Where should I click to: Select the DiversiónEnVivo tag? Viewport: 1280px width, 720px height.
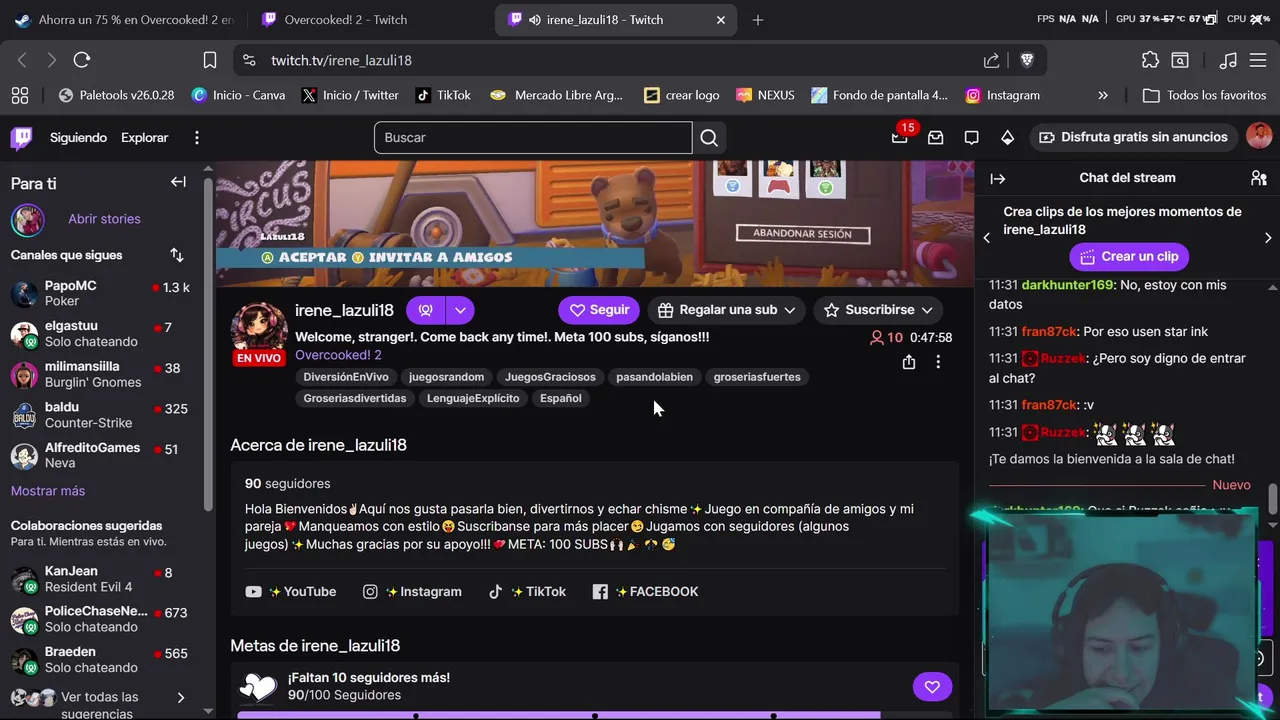click(x=346, y=377)
